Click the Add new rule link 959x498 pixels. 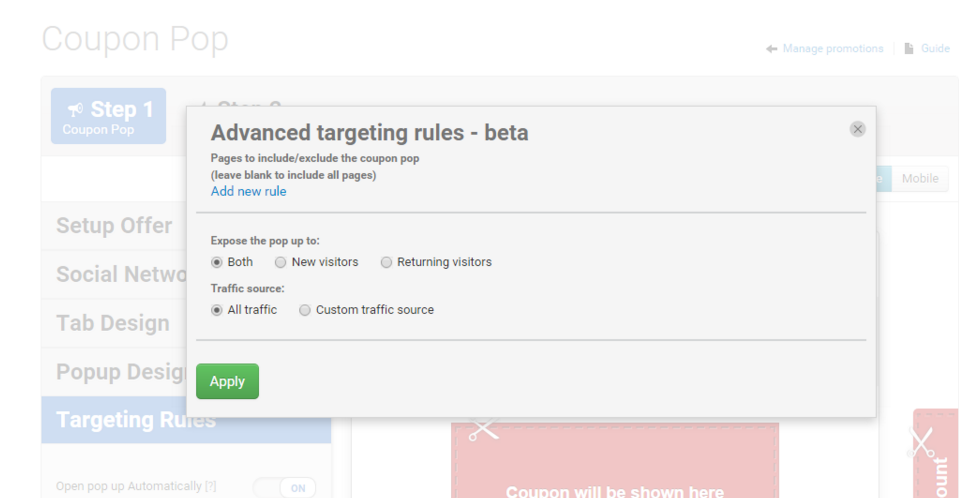point(248,191)
